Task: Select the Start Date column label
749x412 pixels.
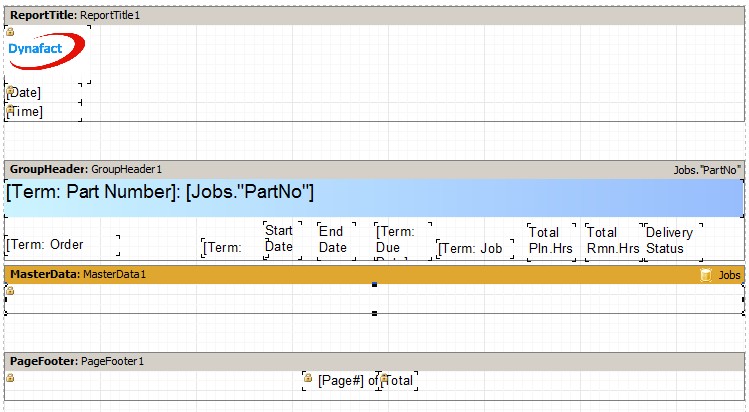Action: point(280,240)
